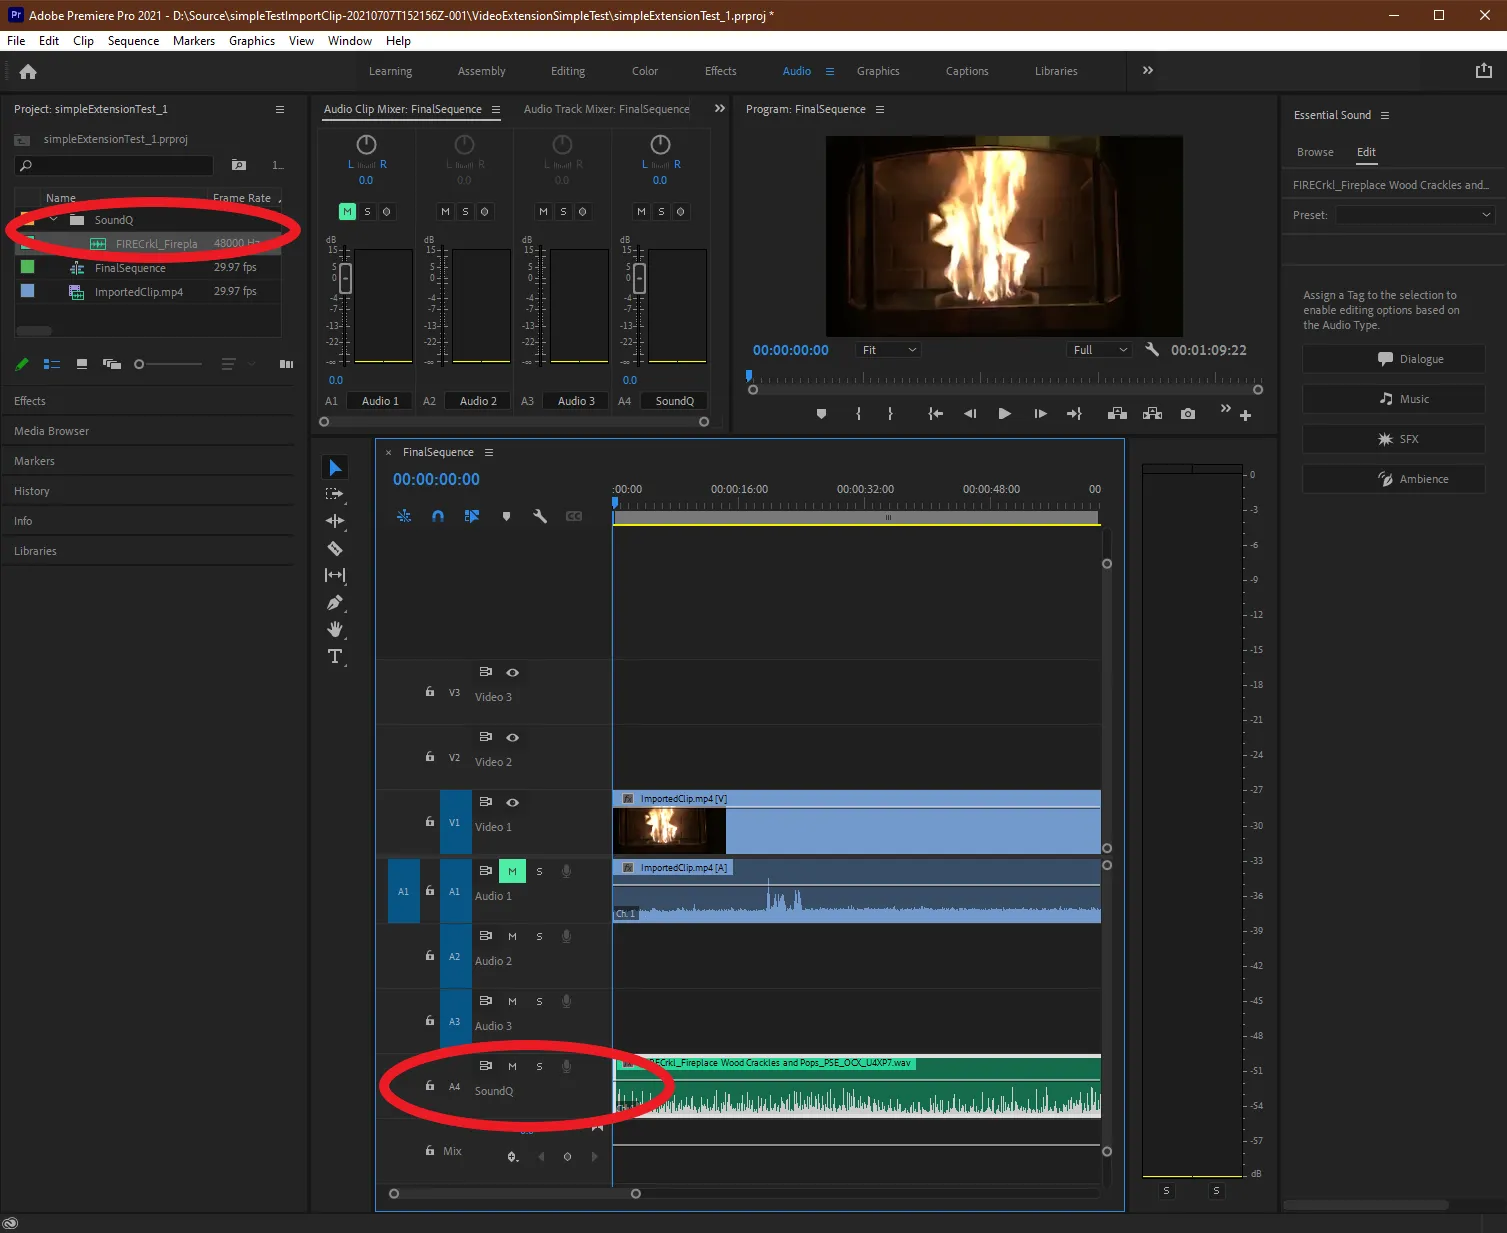The width and height of the screenshot is (1507, 1233).
Task: Click the Home icon
Action: (28, 71)
